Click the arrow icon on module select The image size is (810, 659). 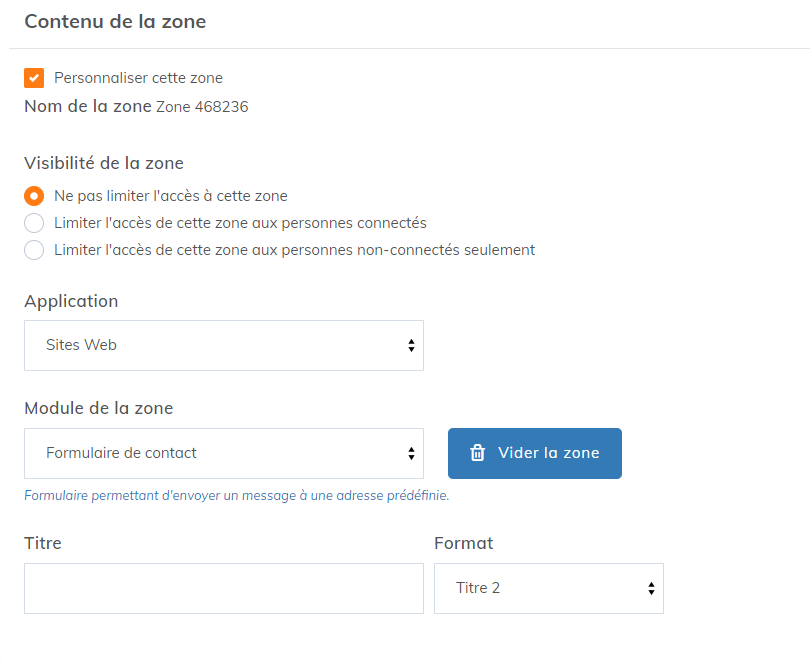coord(411,453)
